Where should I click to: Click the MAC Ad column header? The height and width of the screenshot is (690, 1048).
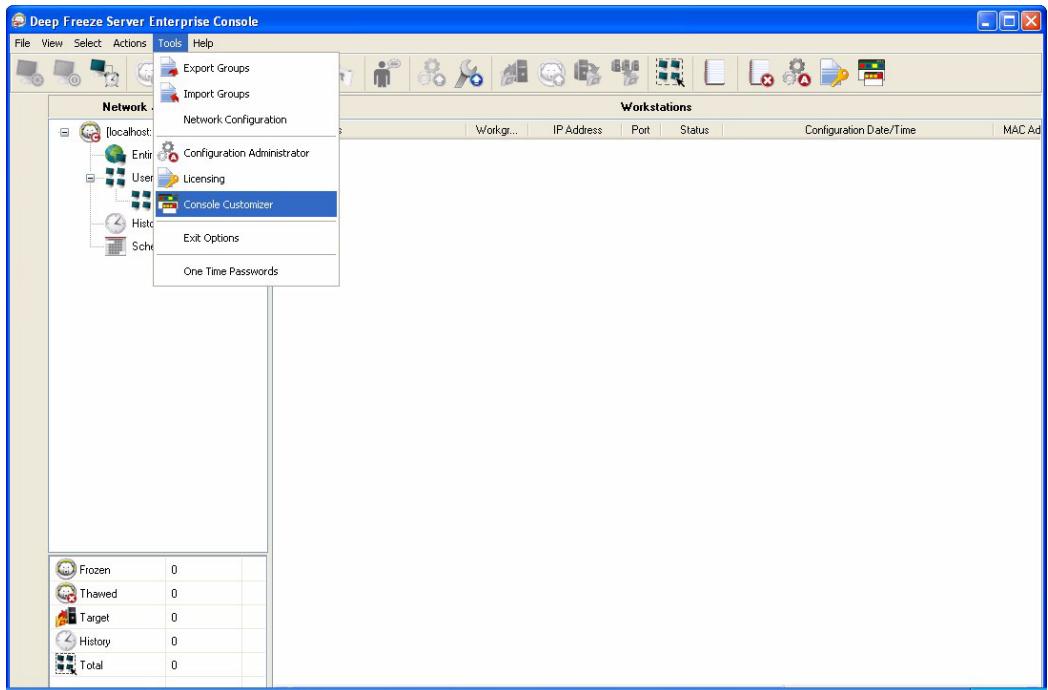coord(1020,130)
